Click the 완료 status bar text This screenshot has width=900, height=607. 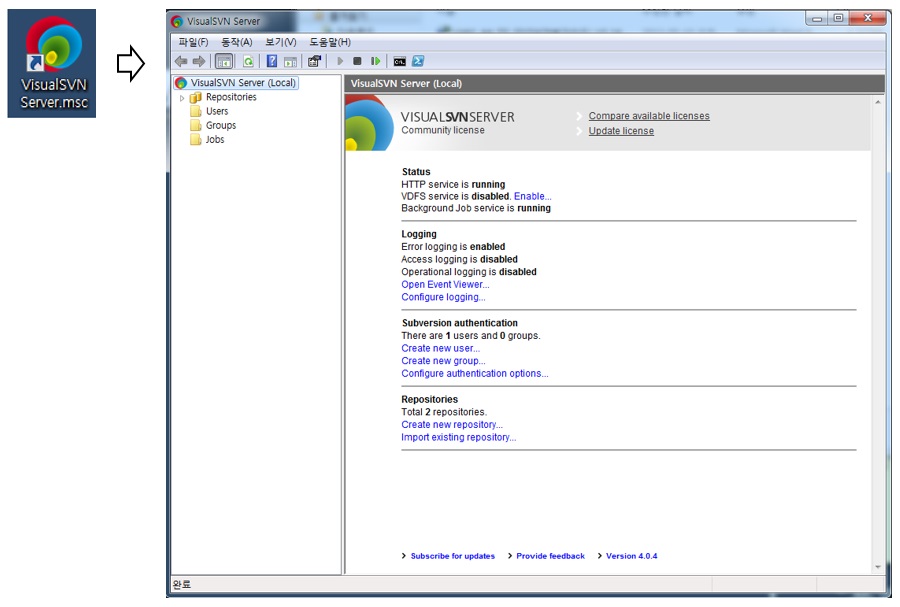[x=181, y=584]
